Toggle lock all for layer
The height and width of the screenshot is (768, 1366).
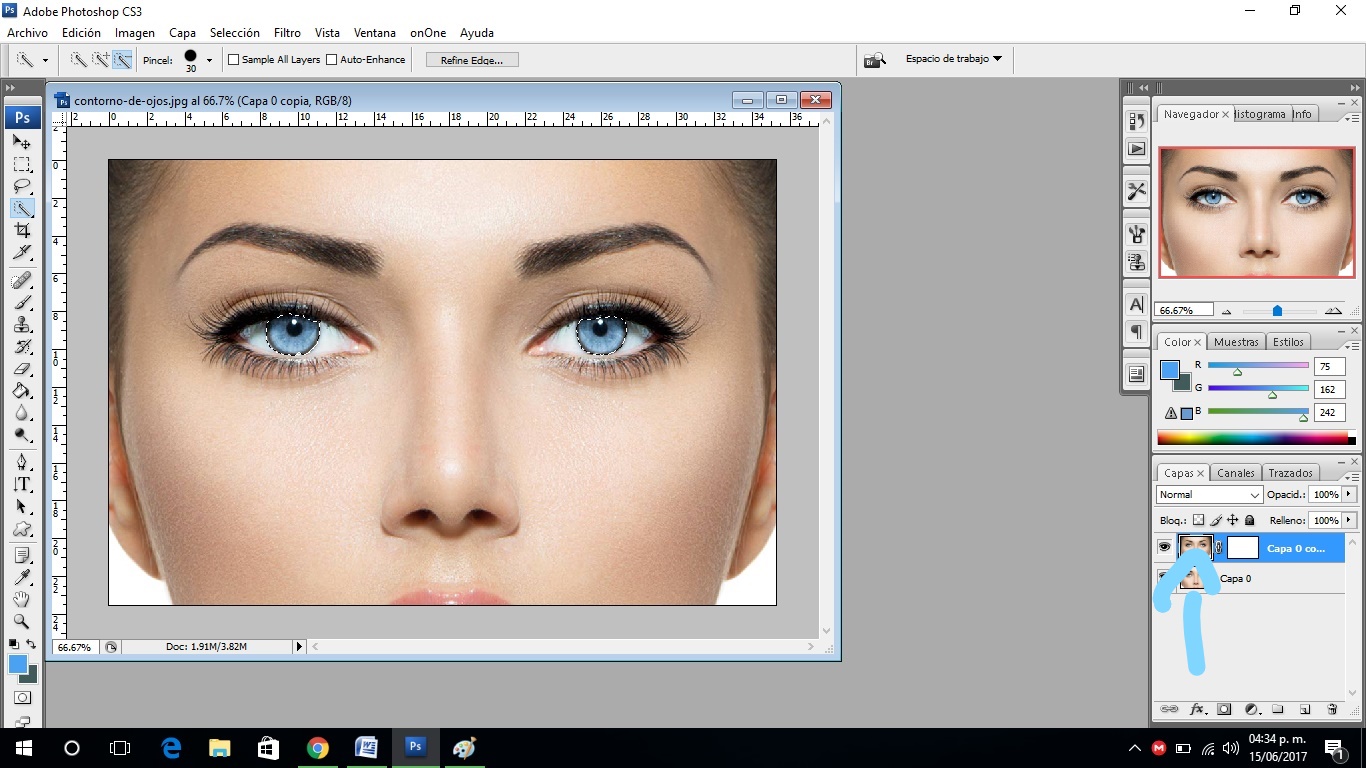coord(1250,521)
